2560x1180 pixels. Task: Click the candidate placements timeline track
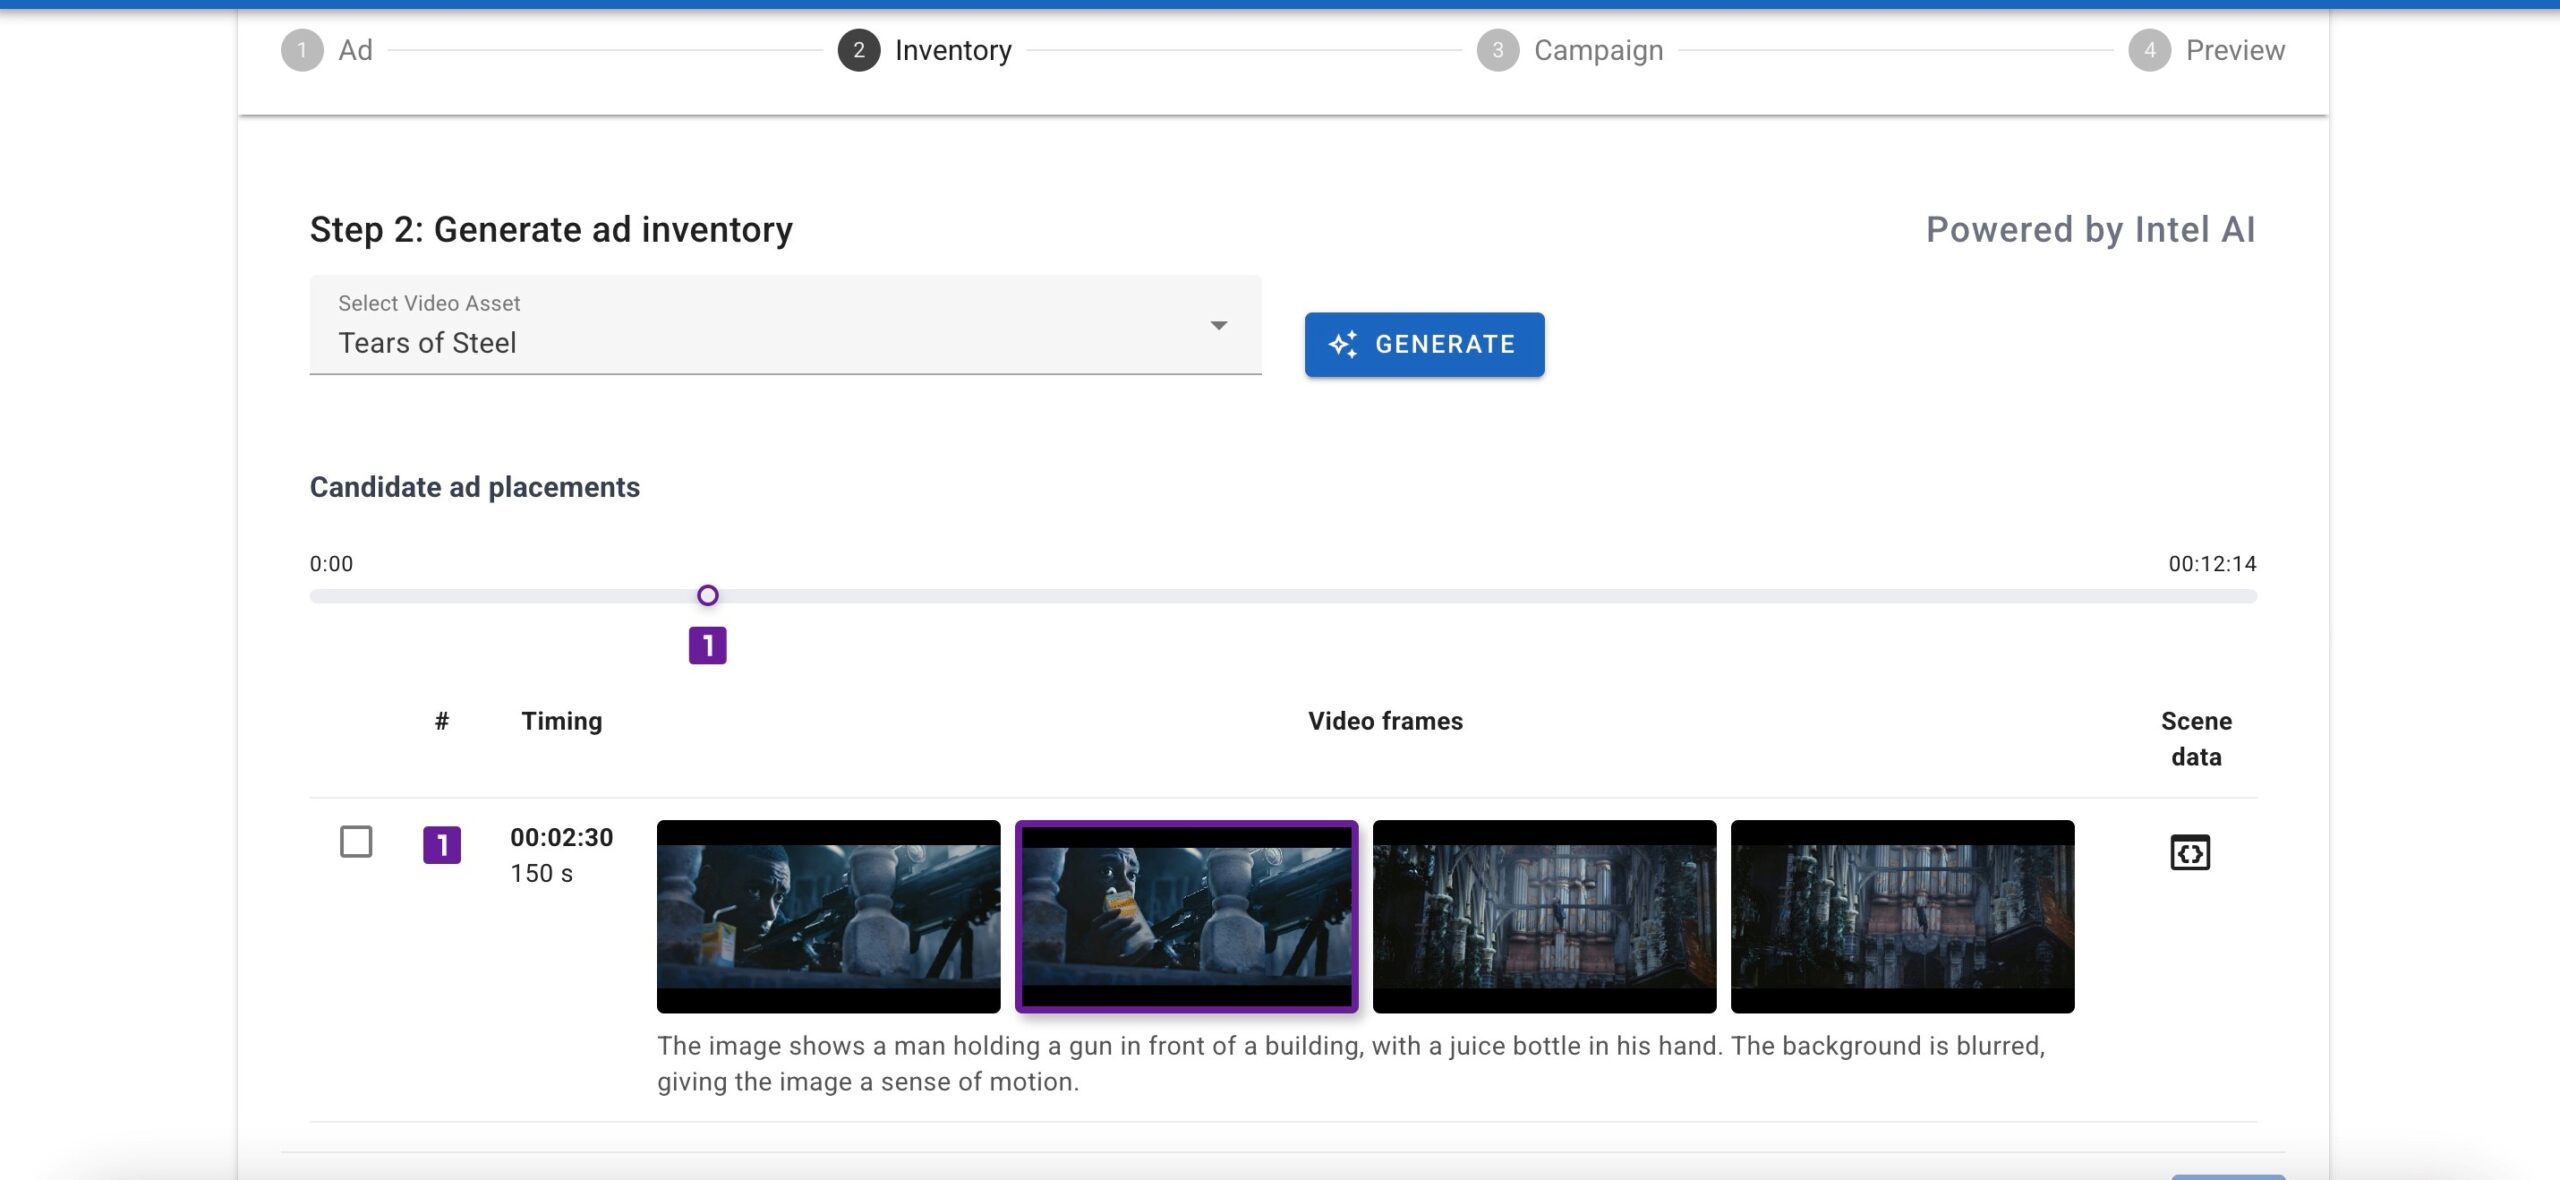coord(1283,596)
